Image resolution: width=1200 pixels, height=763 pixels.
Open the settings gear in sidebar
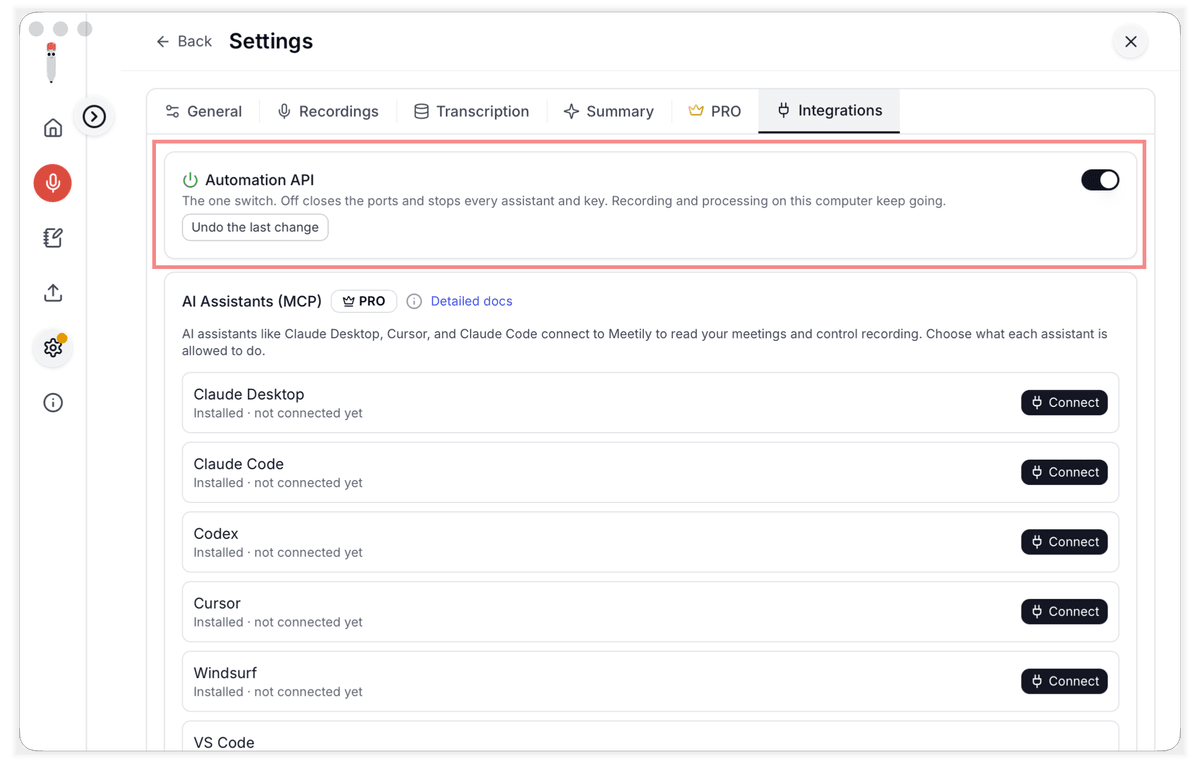[53, 348]
